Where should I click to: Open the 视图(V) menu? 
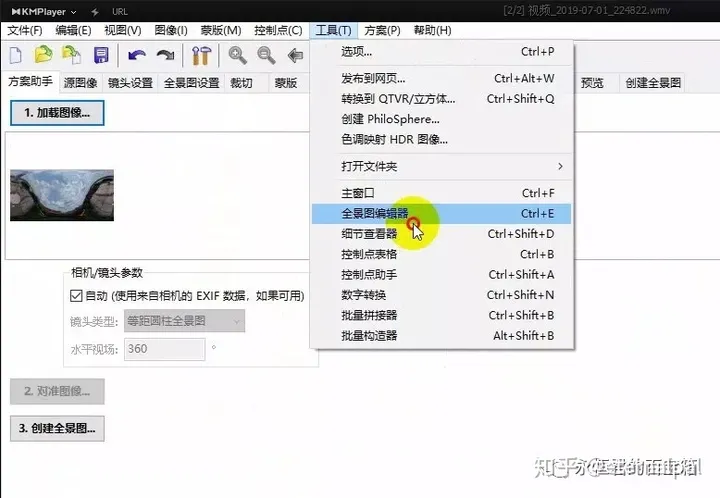pyautogui.click(x=123, y=30)
